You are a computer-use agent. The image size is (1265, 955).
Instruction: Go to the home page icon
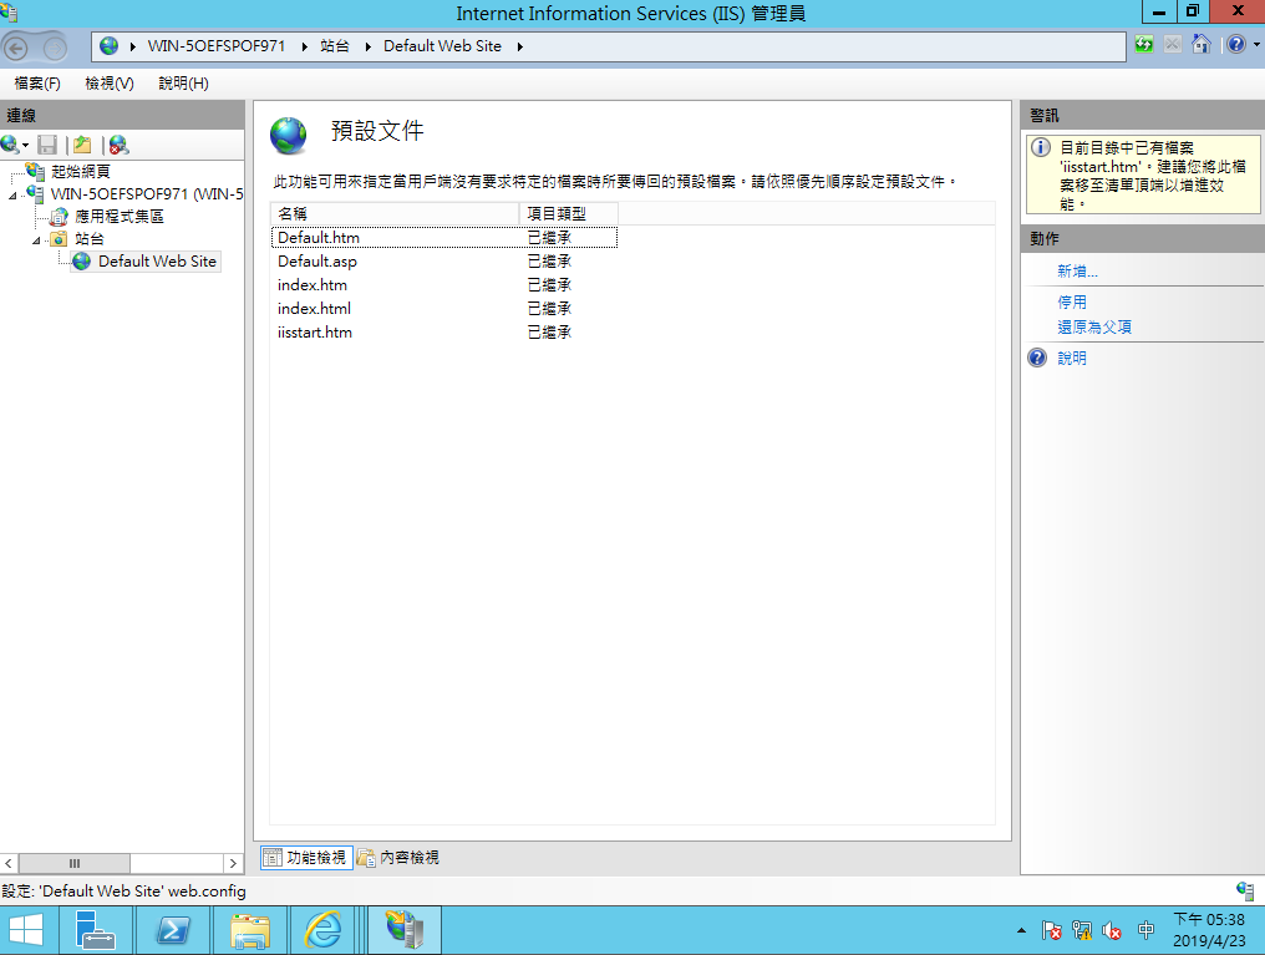1201,45
